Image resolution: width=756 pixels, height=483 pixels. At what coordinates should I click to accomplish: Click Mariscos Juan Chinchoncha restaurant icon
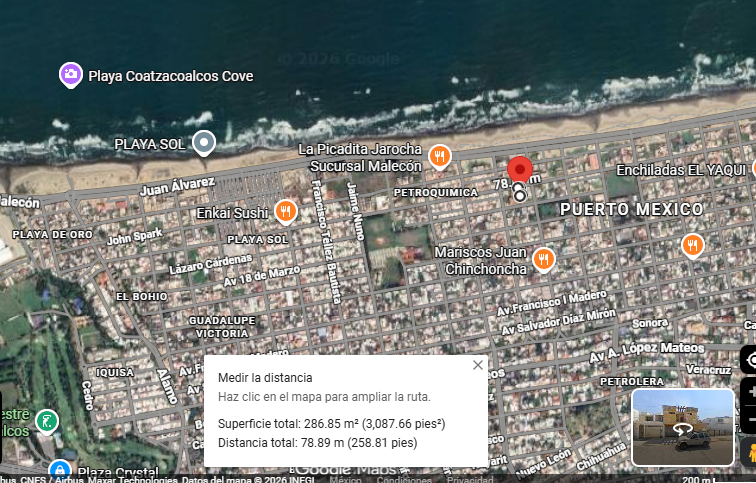pyautogui.click(x=543, y=259)
